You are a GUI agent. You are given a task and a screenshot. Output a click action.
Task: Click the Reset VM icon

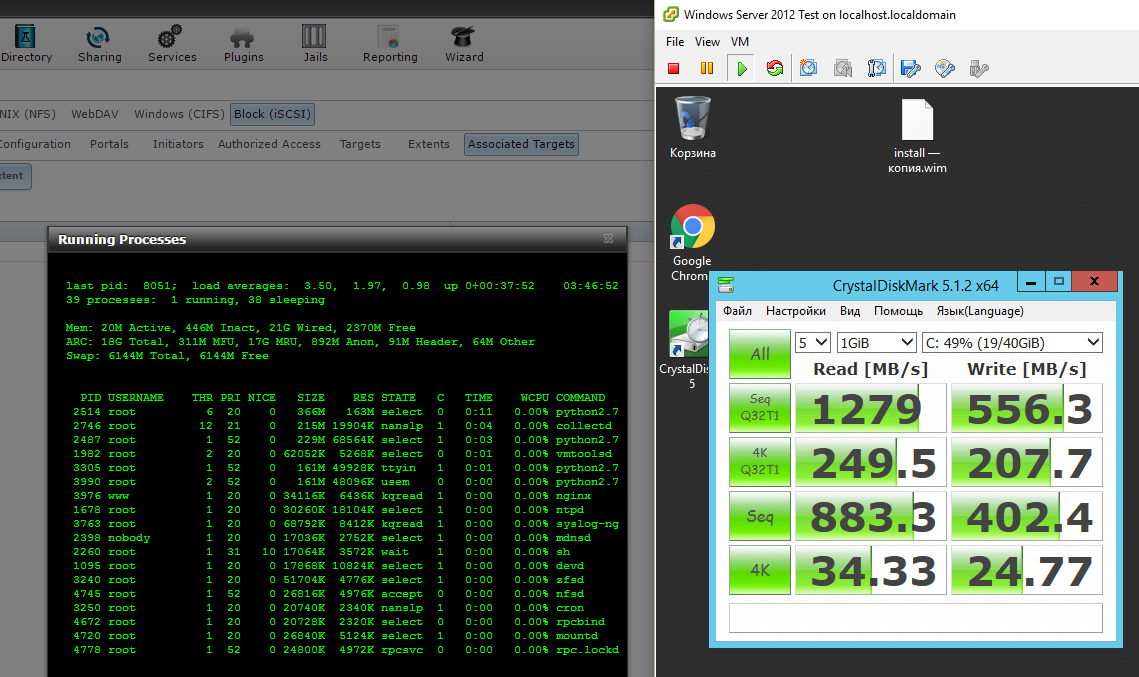point(774,68)
